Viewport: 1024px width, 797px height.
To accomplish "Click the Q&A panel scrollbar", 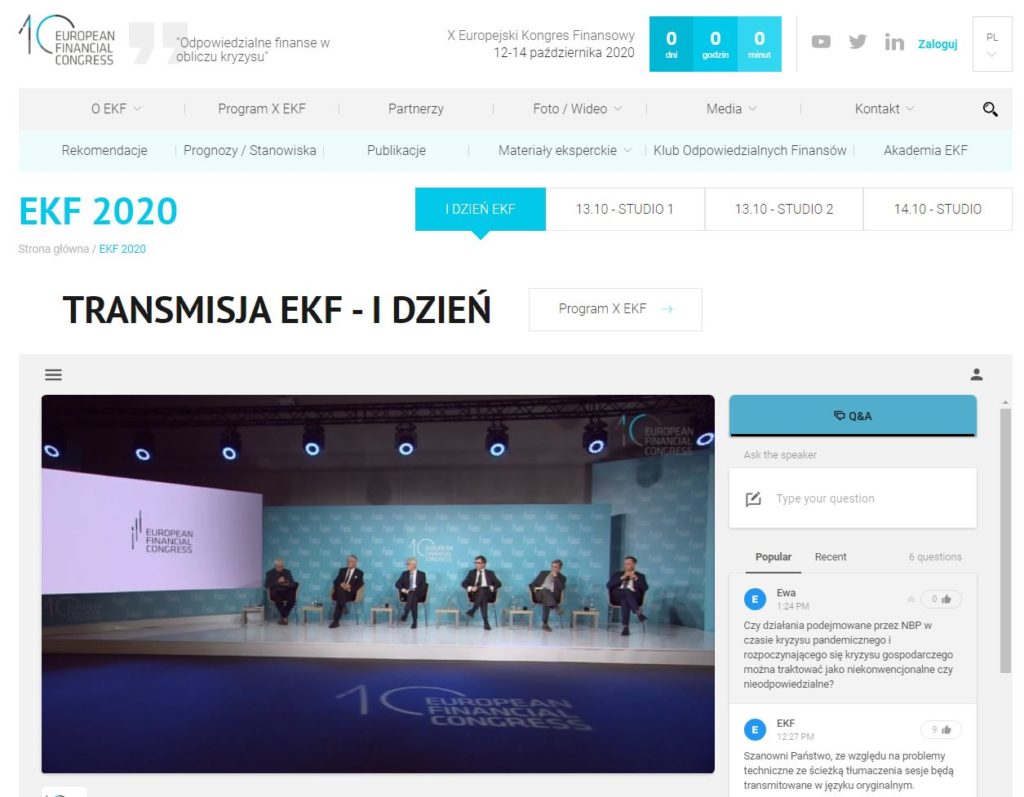I will (1005, 541).
